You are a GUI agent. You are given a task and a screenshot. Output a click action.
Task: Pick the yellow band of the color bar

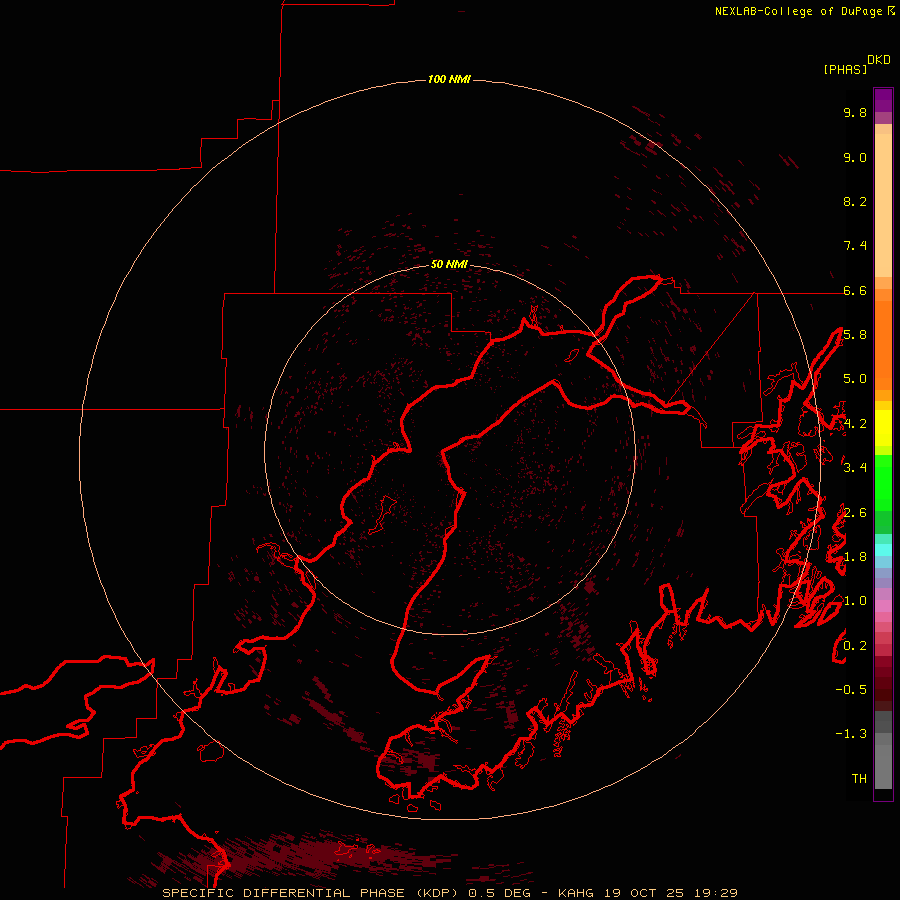(x=883, y=428)
